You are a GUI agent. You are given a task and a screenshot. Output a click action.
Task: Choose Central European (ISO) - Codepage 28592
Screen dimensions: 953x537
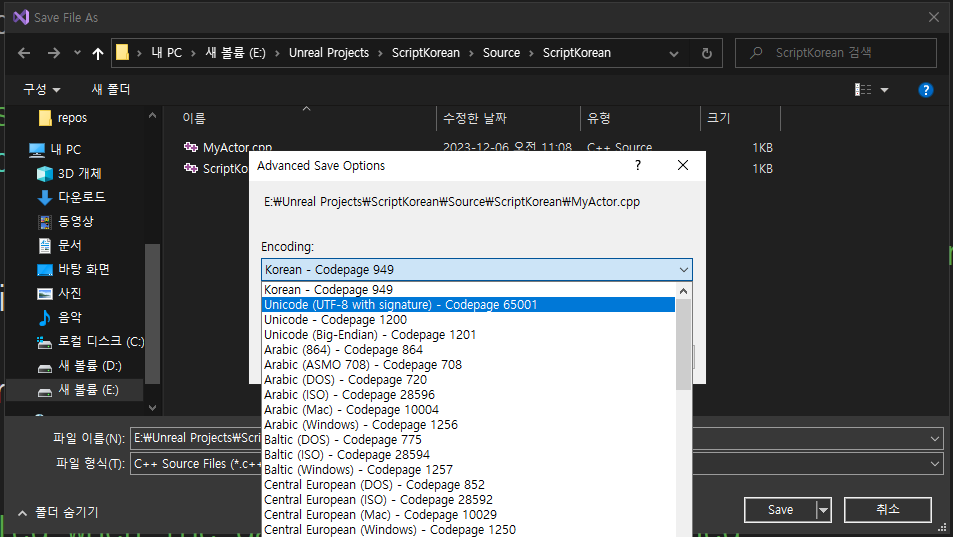(x=469, y=500)
